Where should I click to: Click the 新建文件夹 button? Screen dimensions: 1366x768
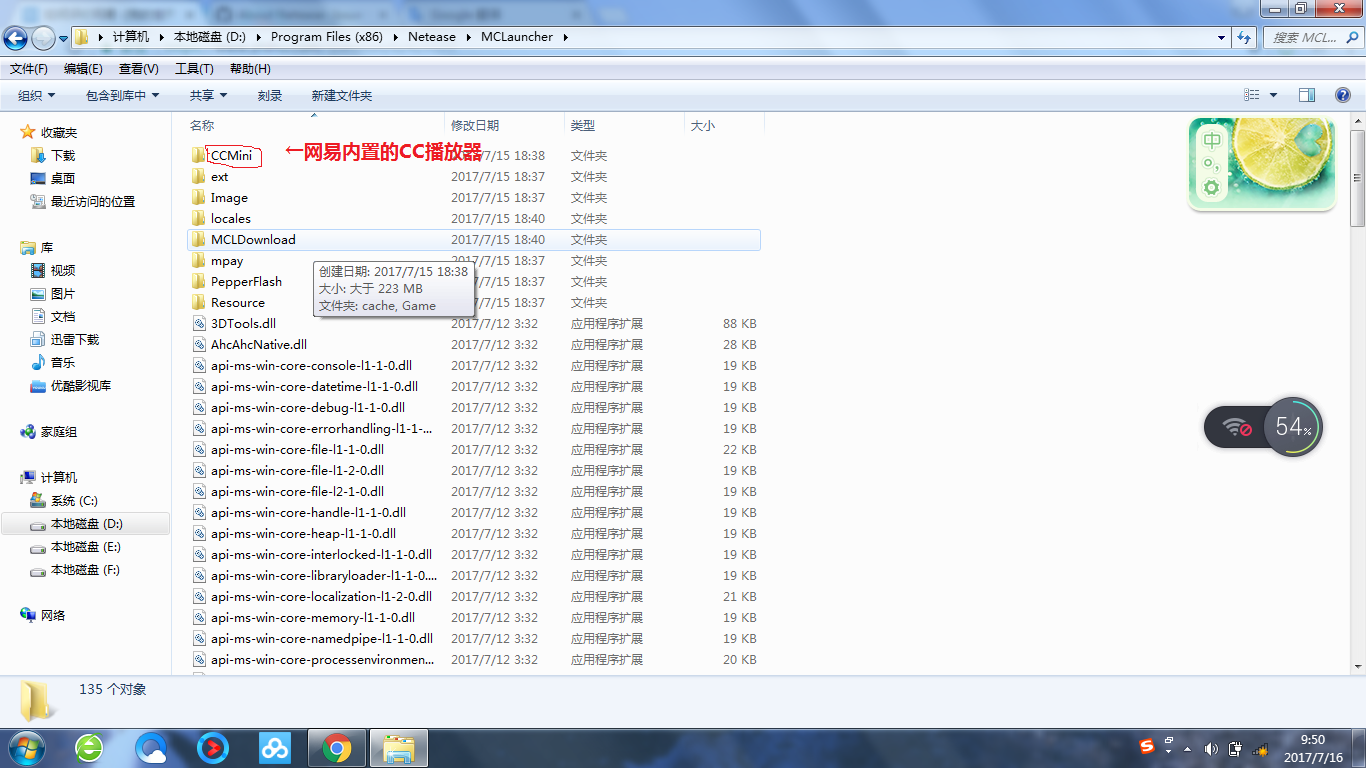pyautogui.click(x=342, y=95)
